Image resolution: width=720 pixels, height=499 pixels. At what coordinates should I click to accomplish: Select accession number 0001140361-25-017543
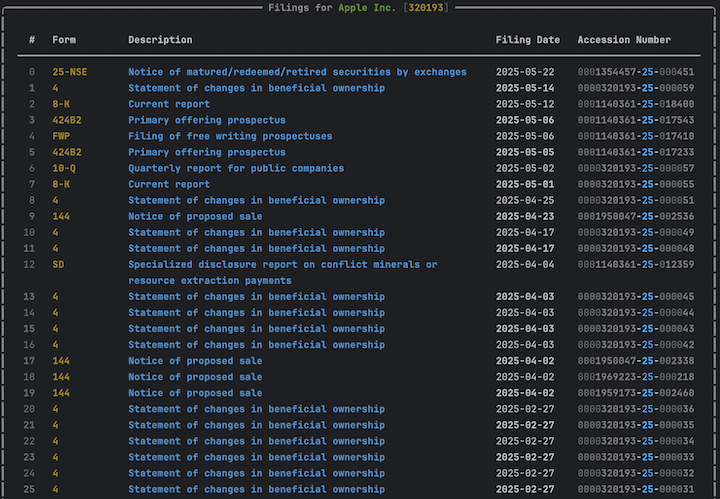pyautogui.click(x=636, y=120)
